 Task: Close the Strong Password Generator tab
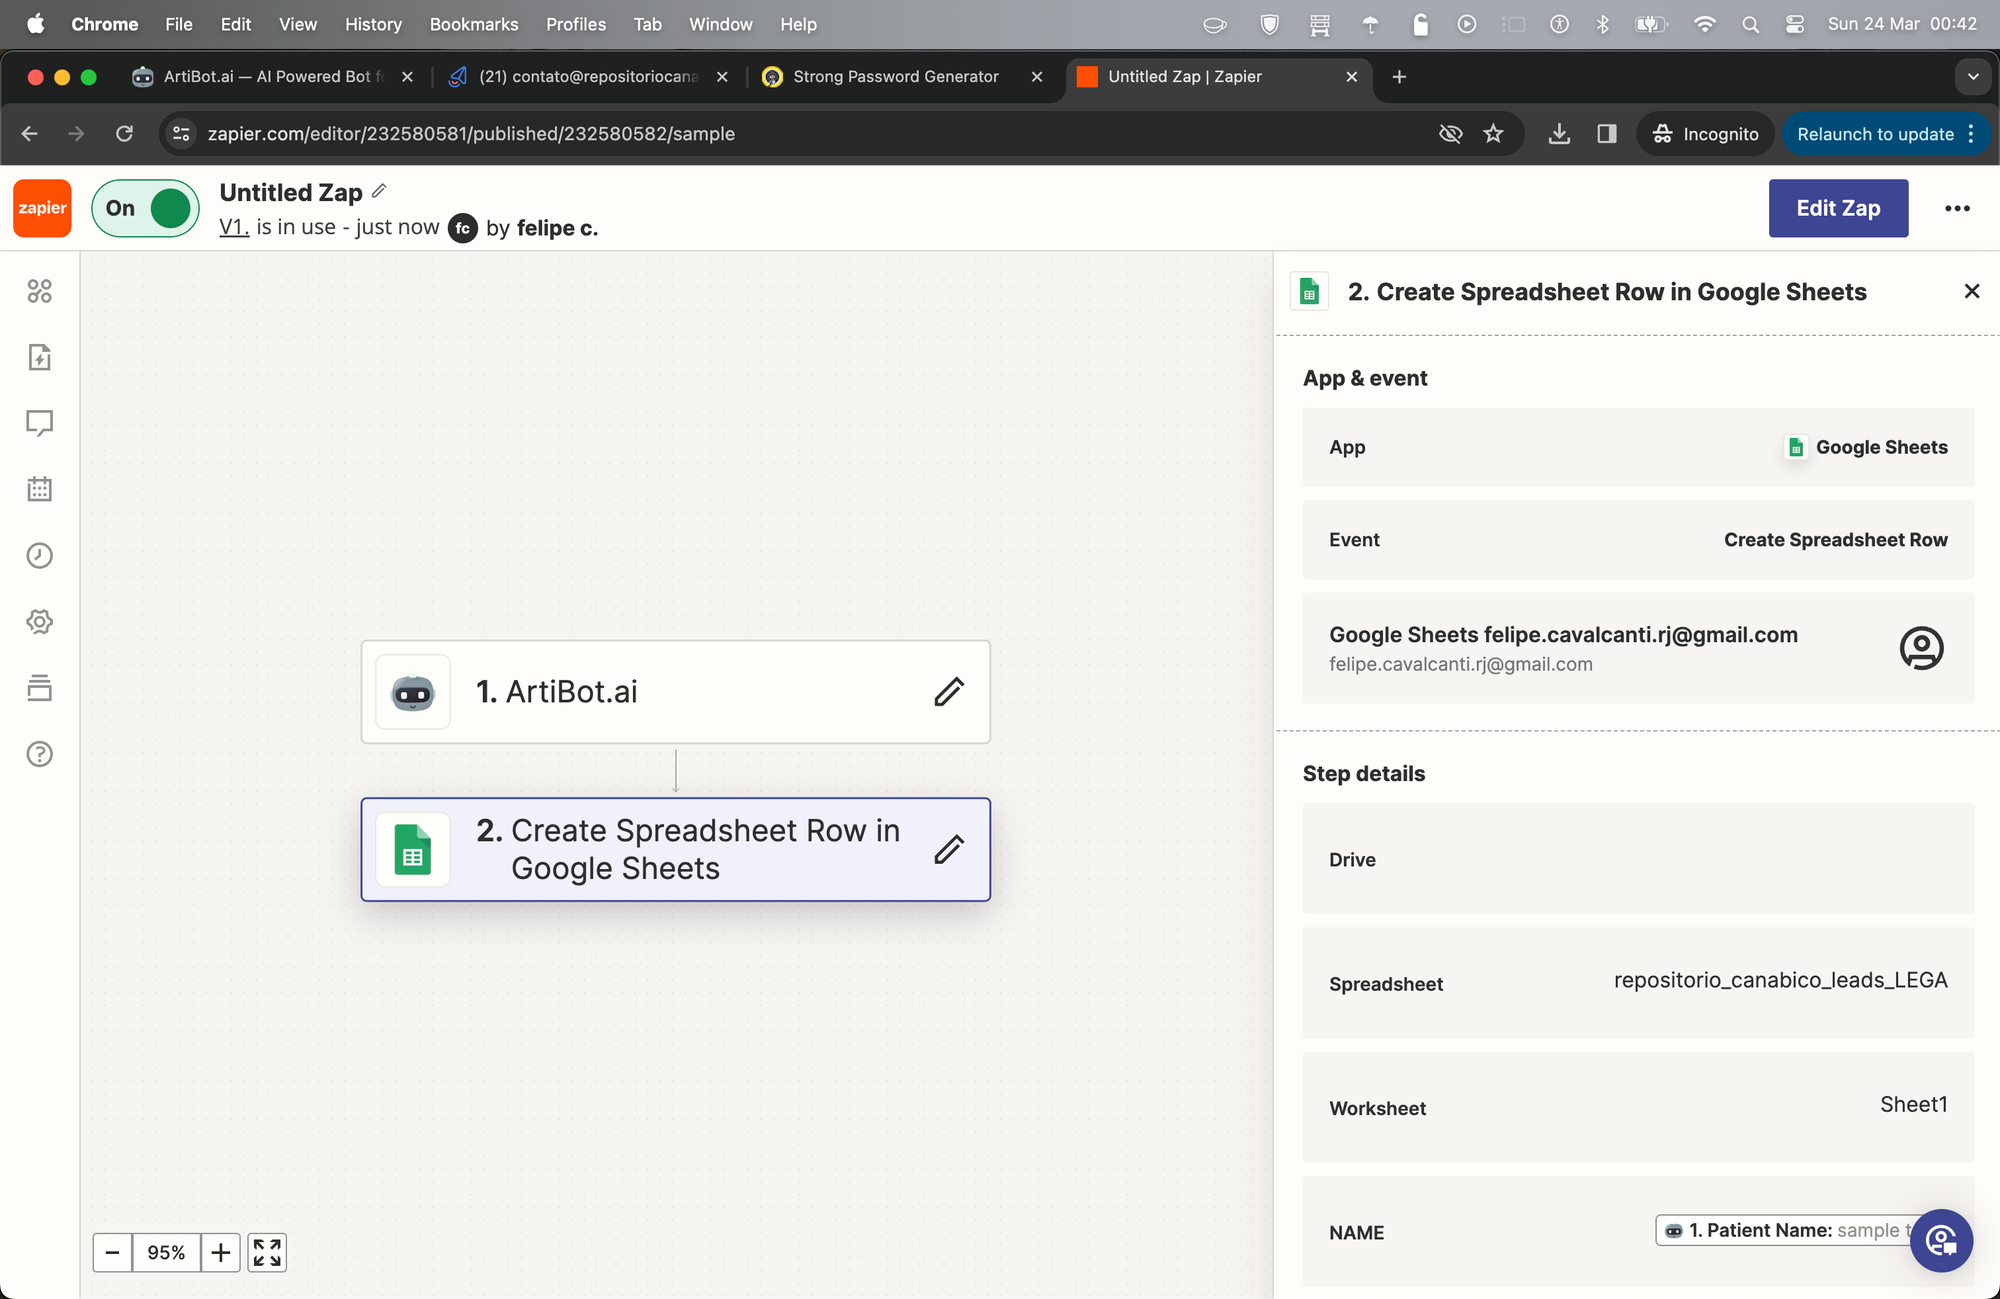click(x=1037, y=77)
